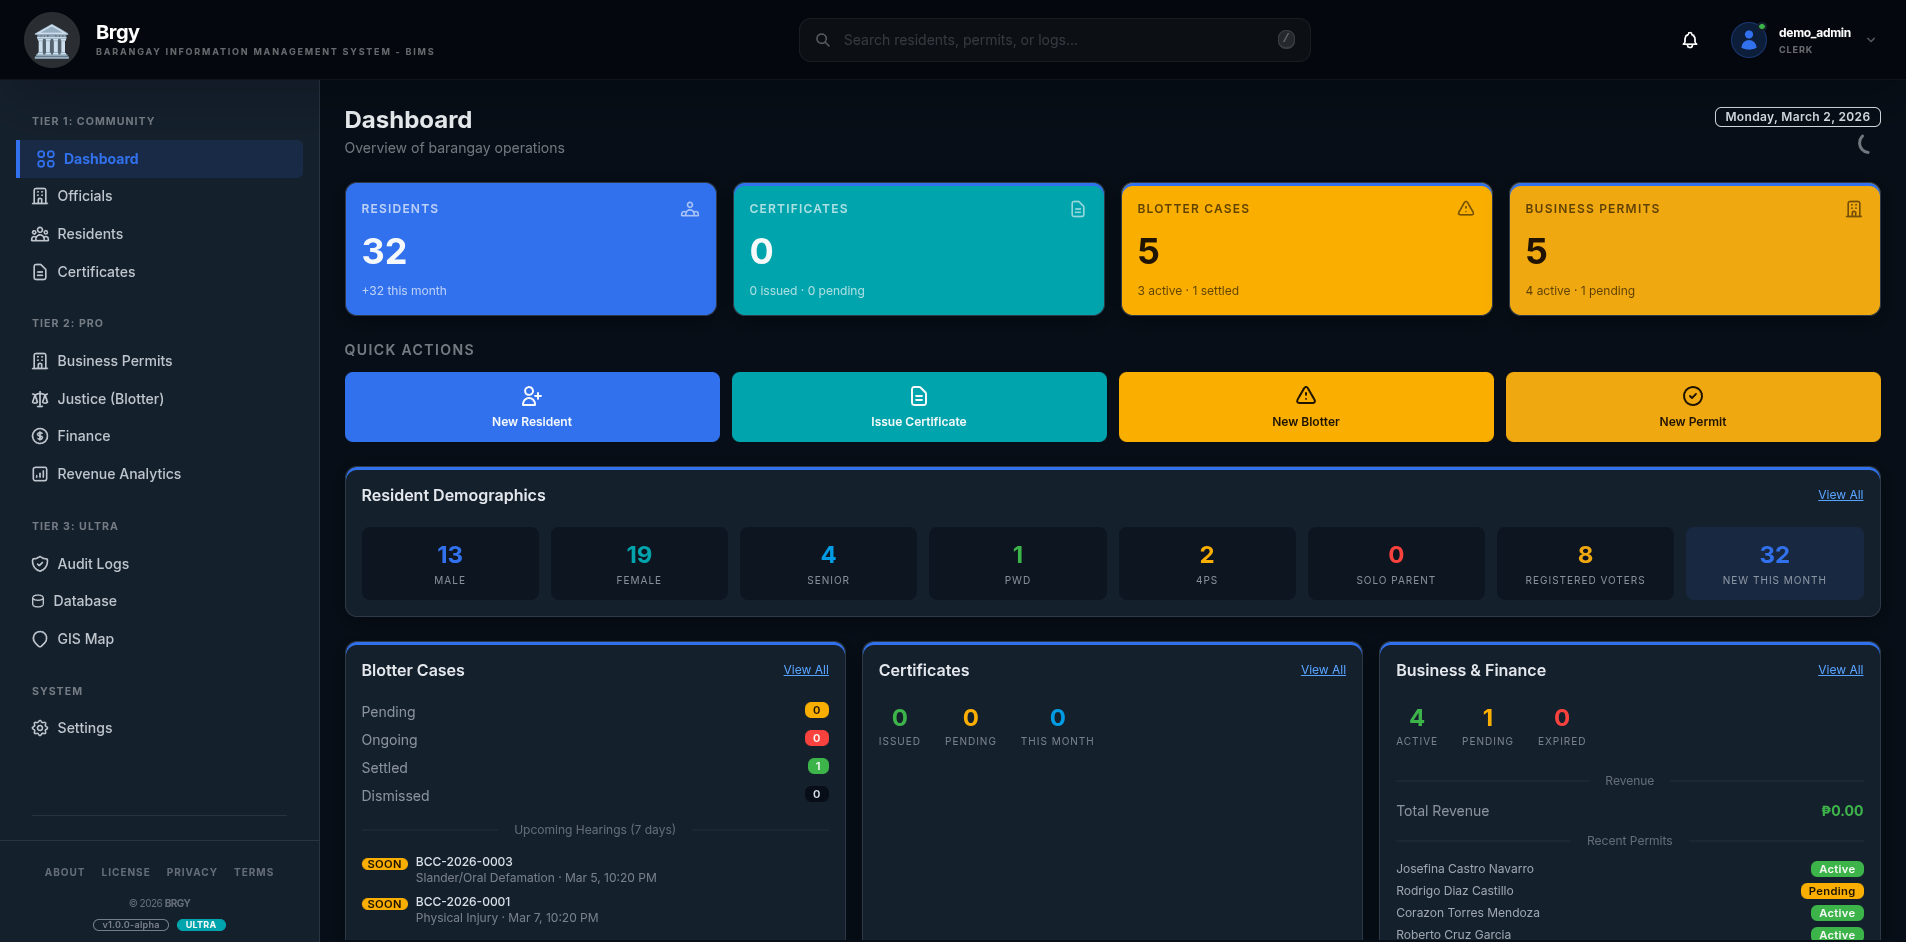Open Dashboard in the sidebar

tap(160, 159)
